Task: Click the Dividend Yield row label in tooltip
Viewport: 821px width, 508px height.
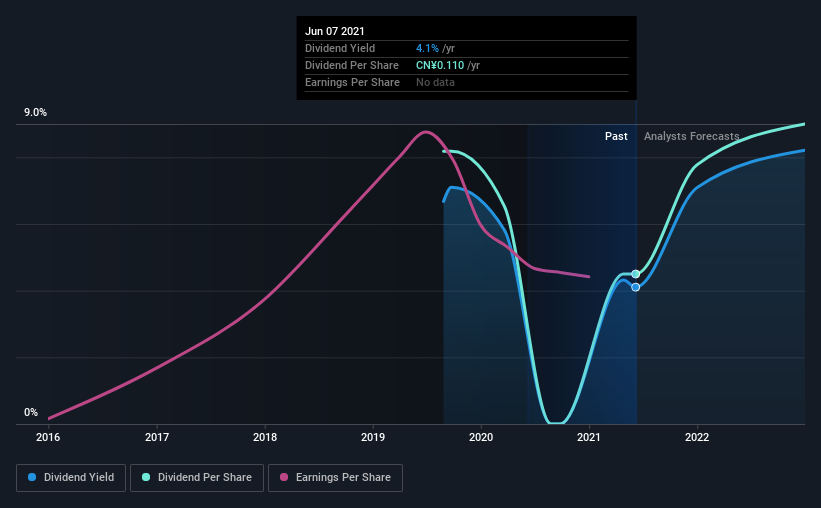Action: tap(340, 48)
